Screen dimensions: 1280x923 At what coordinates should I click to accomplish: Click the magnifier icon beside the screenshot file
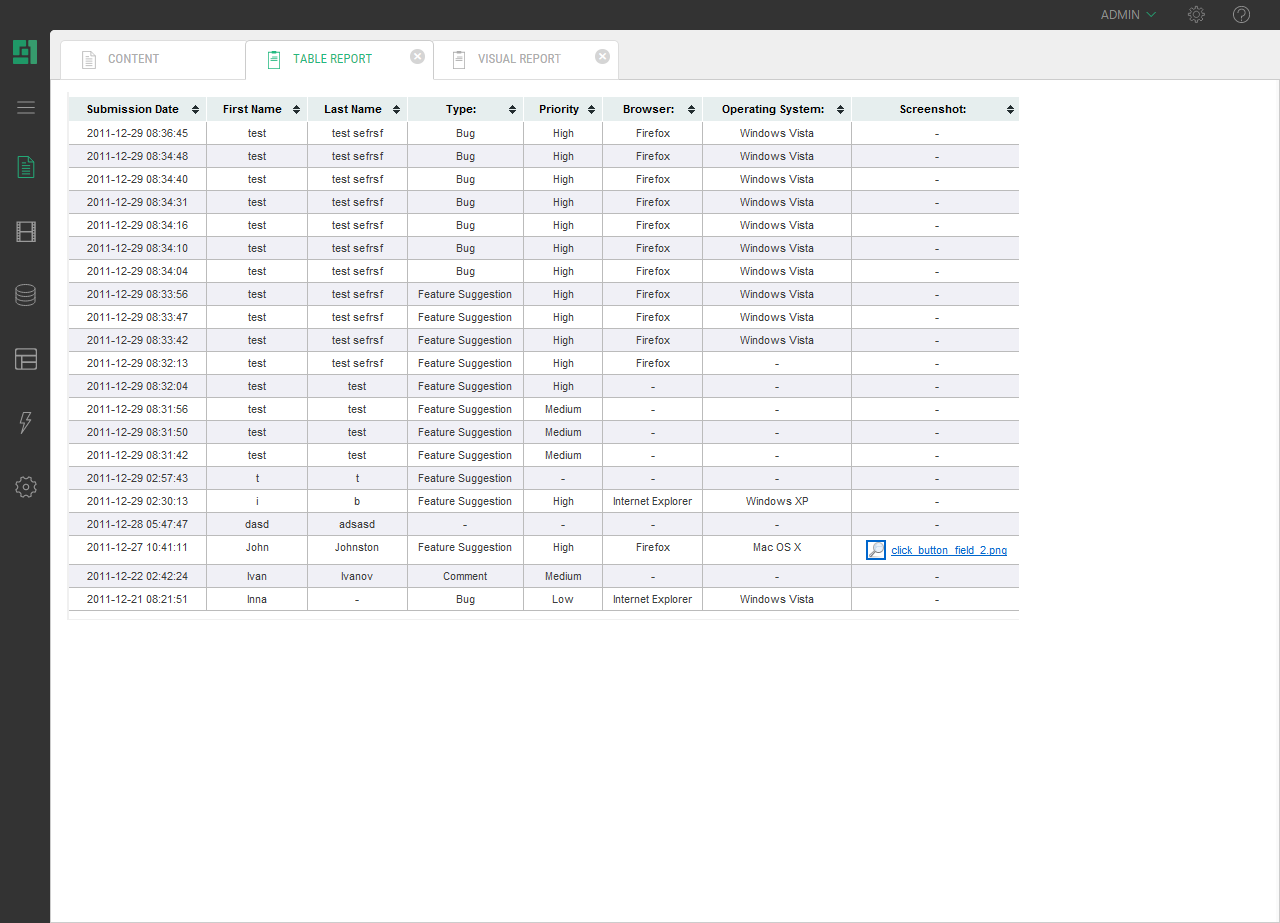coord(876,550)
